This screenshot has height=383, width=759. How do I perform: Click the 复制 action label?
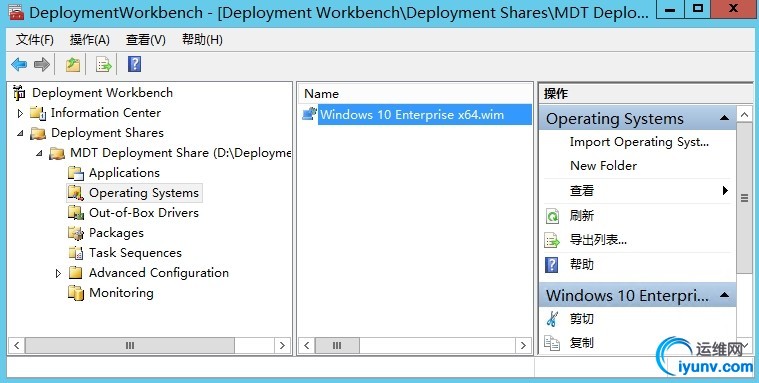pyautogui.click(x=581, y=343)
